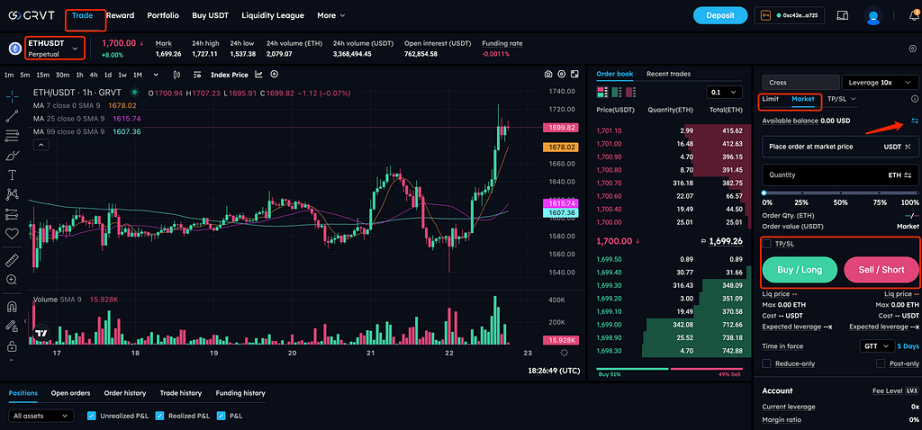Click the wallet address 0xc42e button
The width and height of the screenshot is (922, 430).
pyautogui.click(x=790, y=15)
